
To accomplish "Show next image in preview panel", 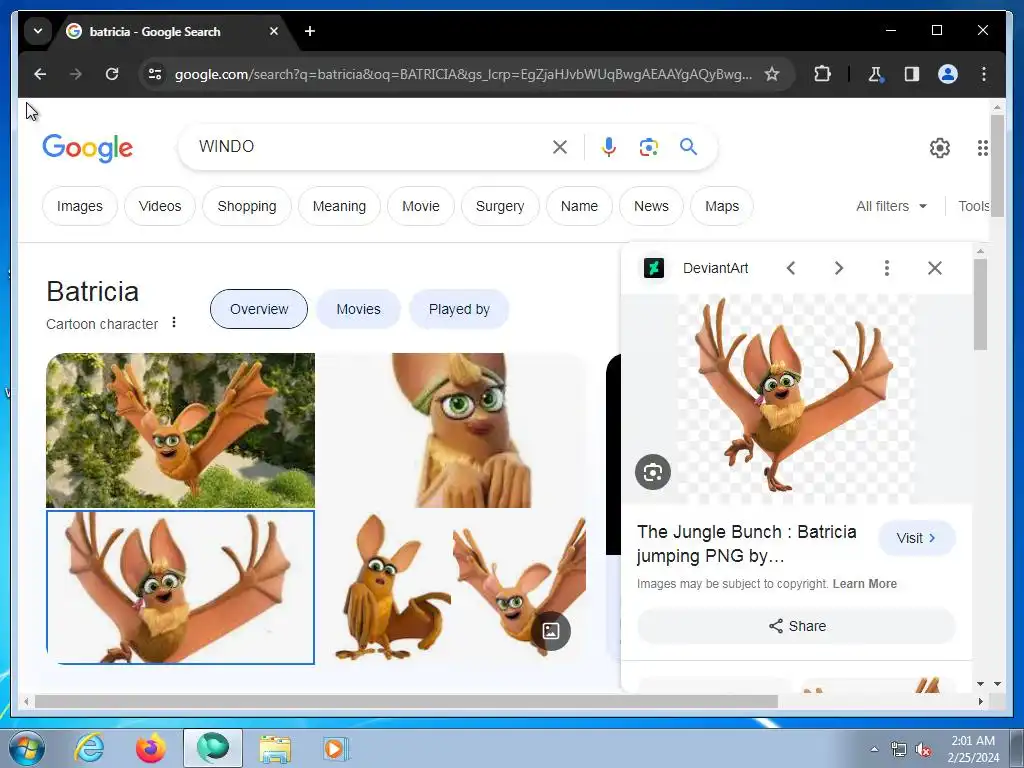I will tap(839, 268).
